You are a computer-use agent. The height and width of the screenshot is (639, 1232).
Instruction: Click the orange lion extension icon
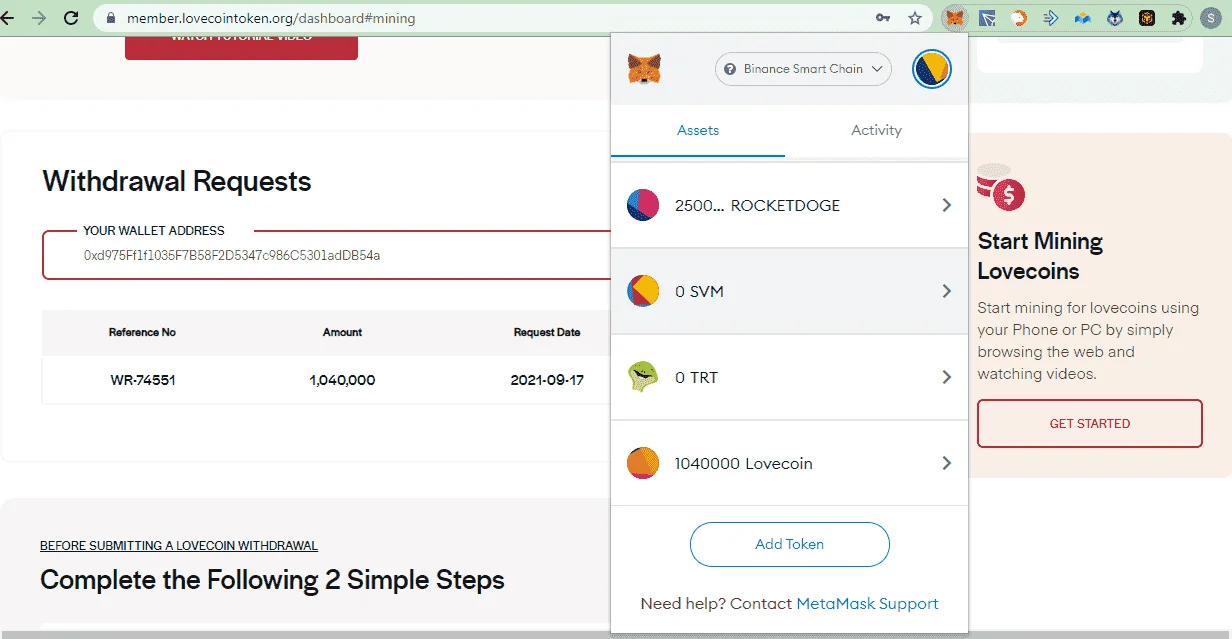pyautogui.click(x=1019, y=18)
